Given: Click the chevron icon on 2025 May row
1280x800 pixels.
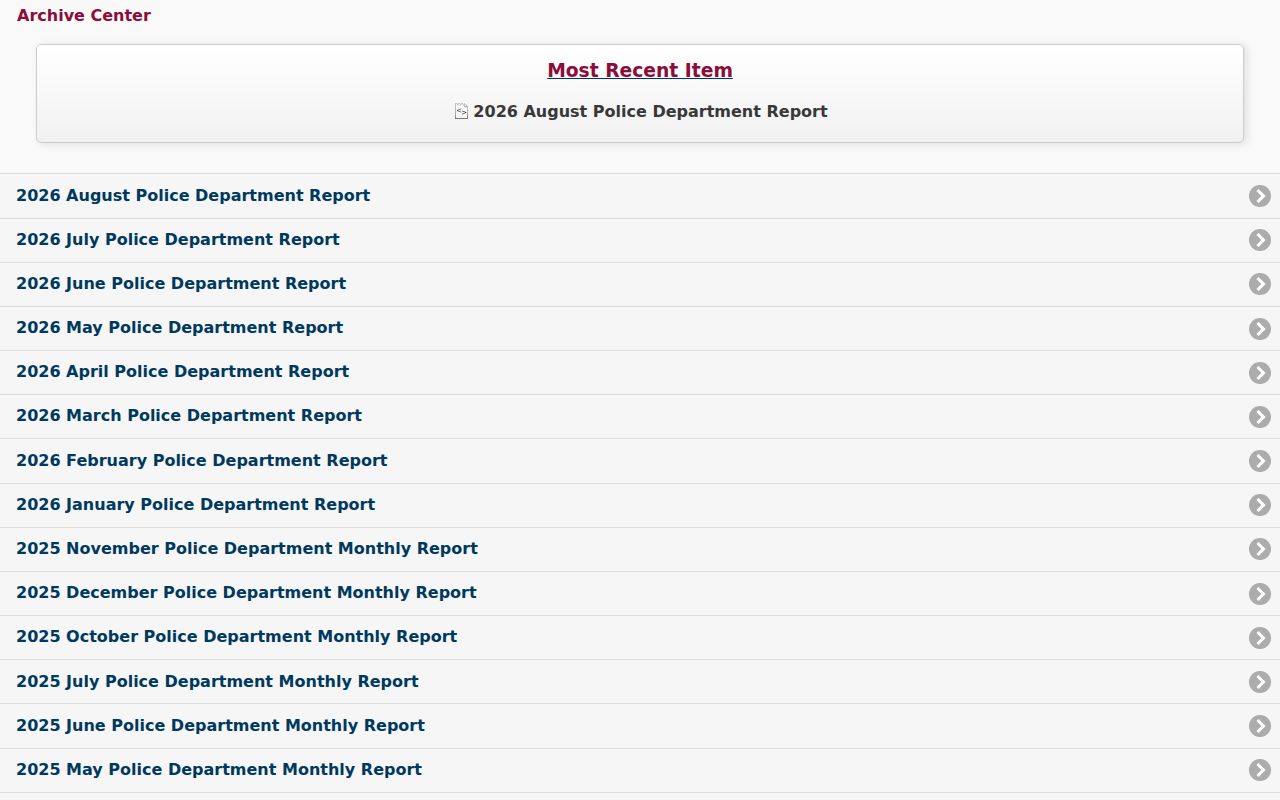Looking at the screenshot, I should click(x=1260, y=770).
